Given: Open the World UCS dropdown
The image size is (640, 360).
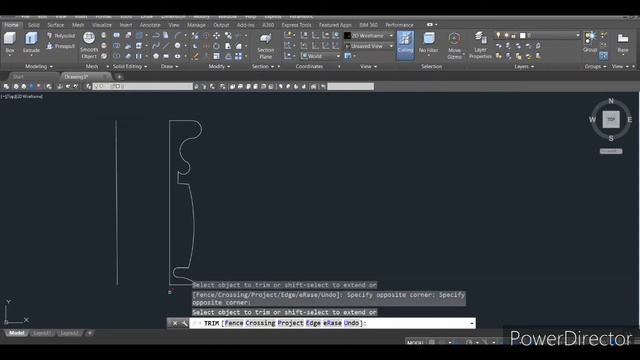Looking at the screenshot, I should (320, 56).
